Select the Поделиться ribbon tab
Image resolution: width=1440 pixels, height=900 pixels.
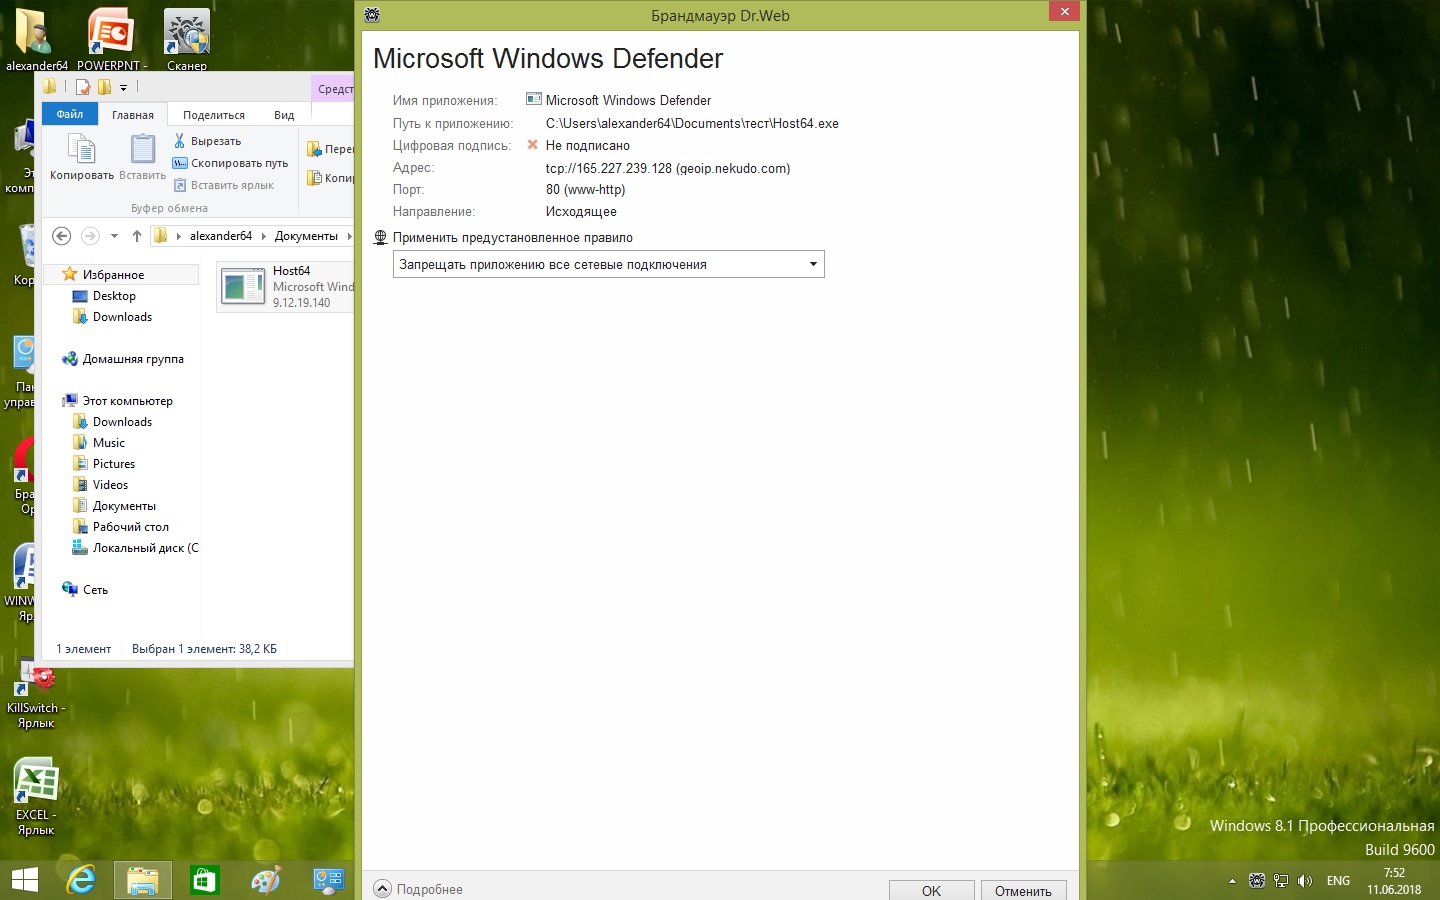pyautogui.click(x=214, y=115)
